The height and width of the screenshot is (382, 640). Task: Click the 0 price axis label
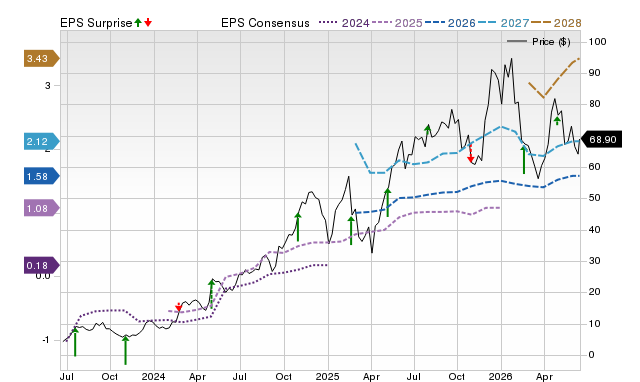pyautogui.click(x=591, y=355)
